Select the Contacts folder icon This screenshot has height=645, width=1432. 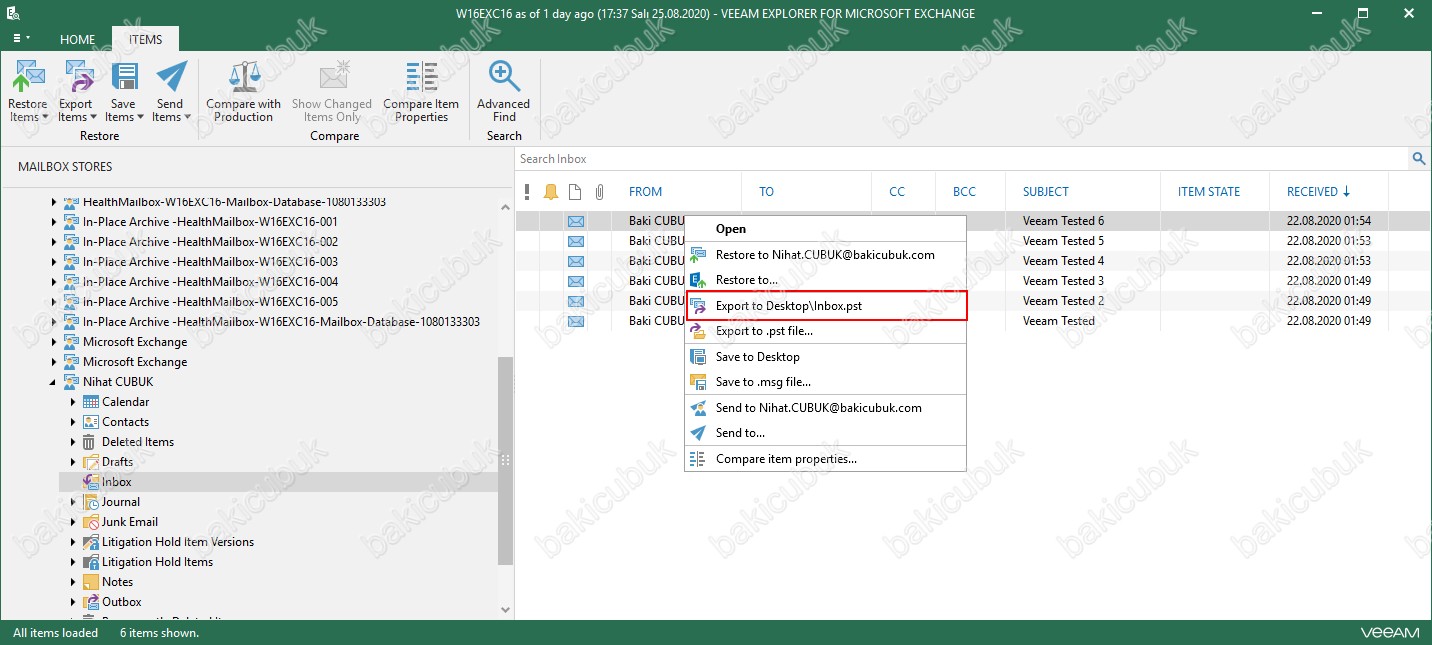pyautogui.click(x=91, y=422)
